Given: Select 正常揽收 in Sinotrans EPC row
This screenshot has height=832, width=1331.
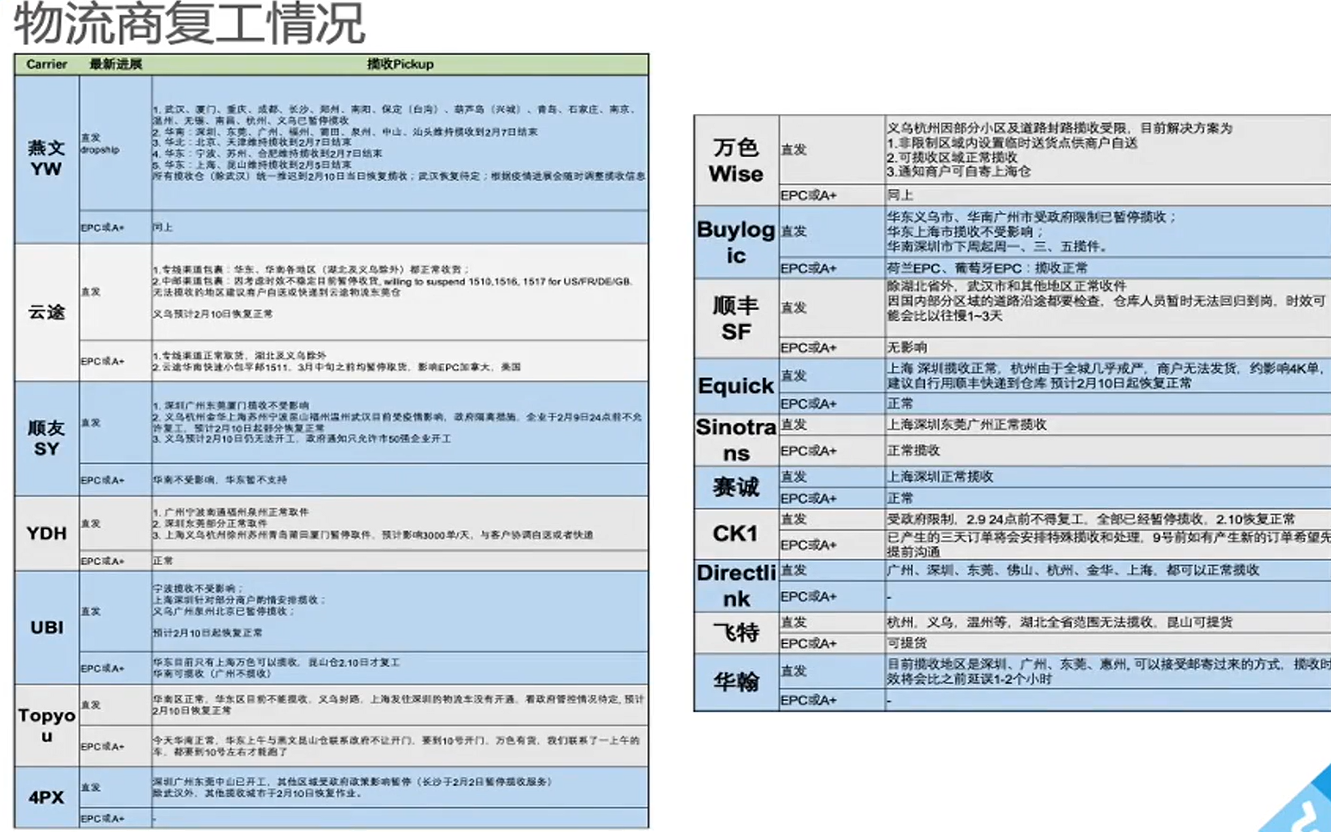Looking at the screenshot, I should [x=913, y=450].
